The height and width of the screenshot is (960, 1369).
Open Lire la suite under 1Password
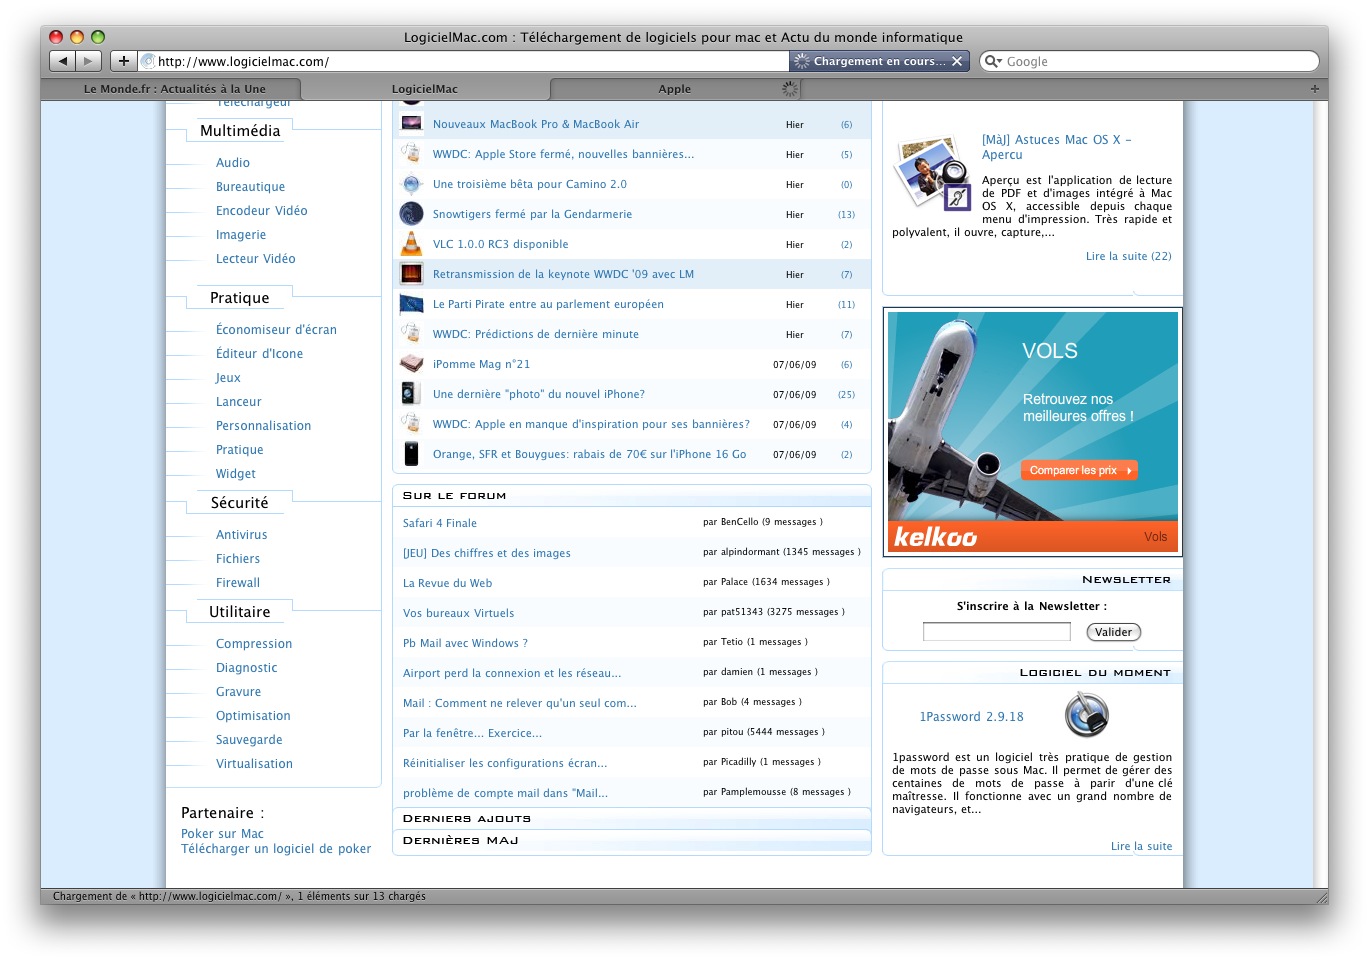1141,846
